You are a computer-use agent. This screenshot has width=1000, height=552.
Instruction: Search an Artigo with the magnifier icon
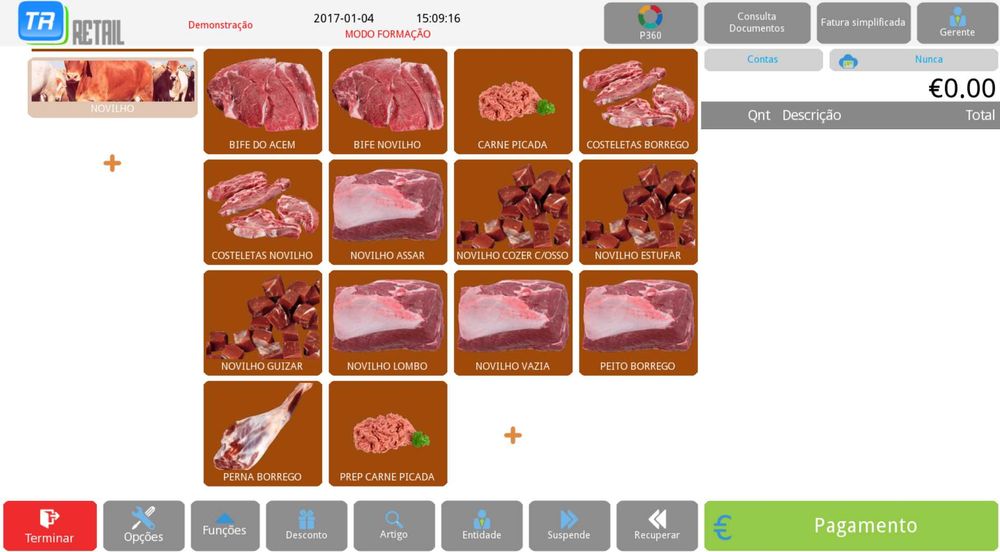pyautogui.click(x=394, y=526)
